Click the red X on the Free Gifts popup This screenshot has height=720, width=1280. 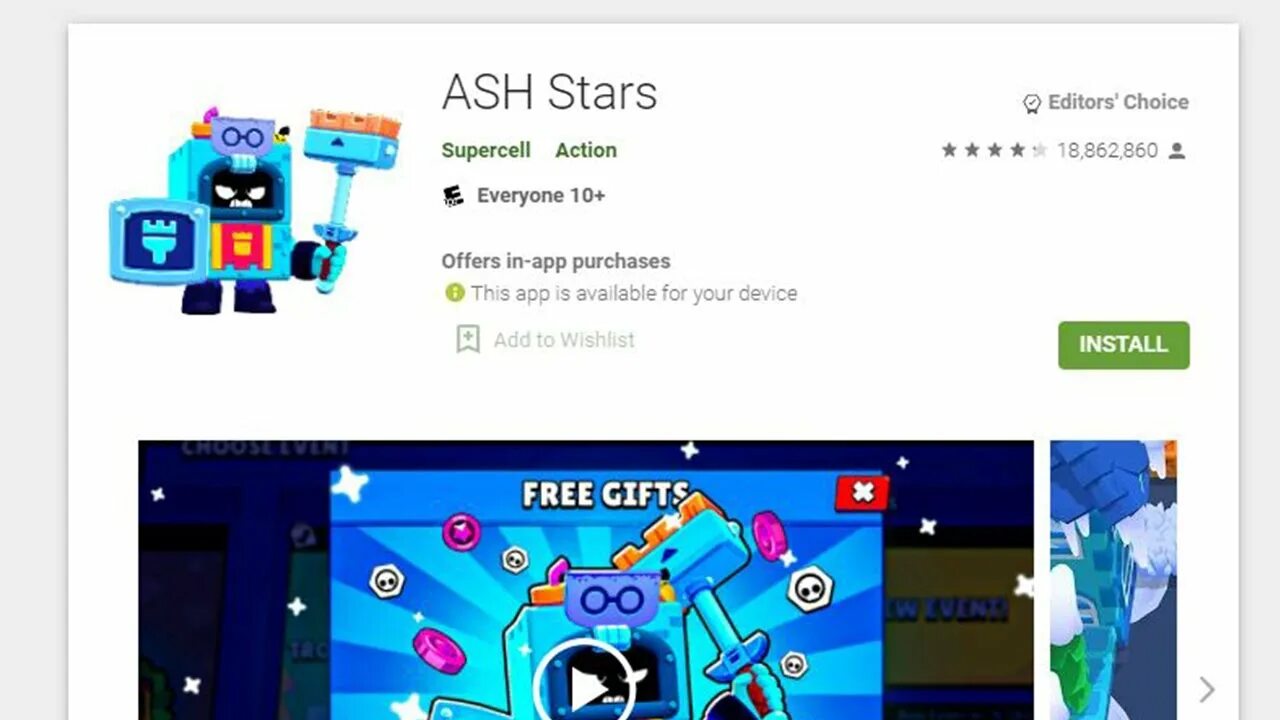[x=862, y=492]
